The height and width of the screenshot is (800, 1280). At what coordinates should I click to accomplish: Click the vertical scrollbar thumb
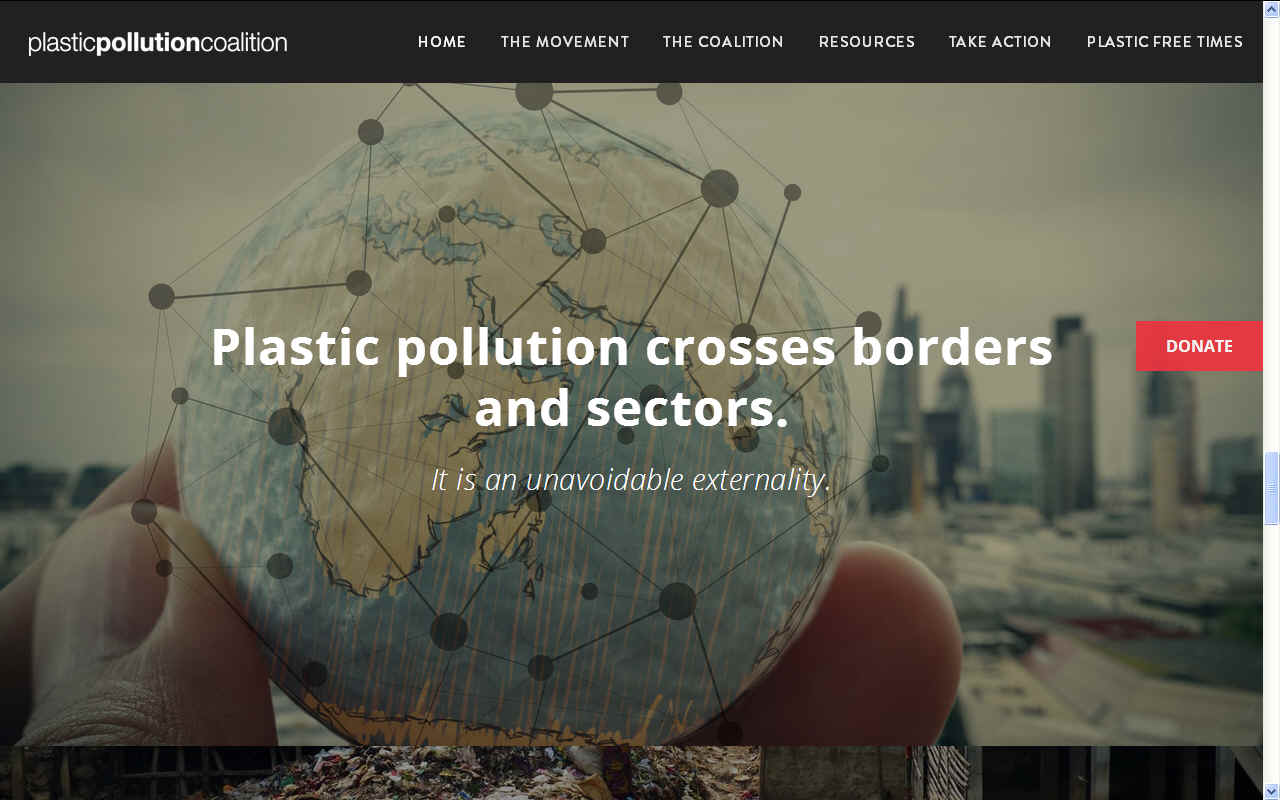pos(1271,488)
